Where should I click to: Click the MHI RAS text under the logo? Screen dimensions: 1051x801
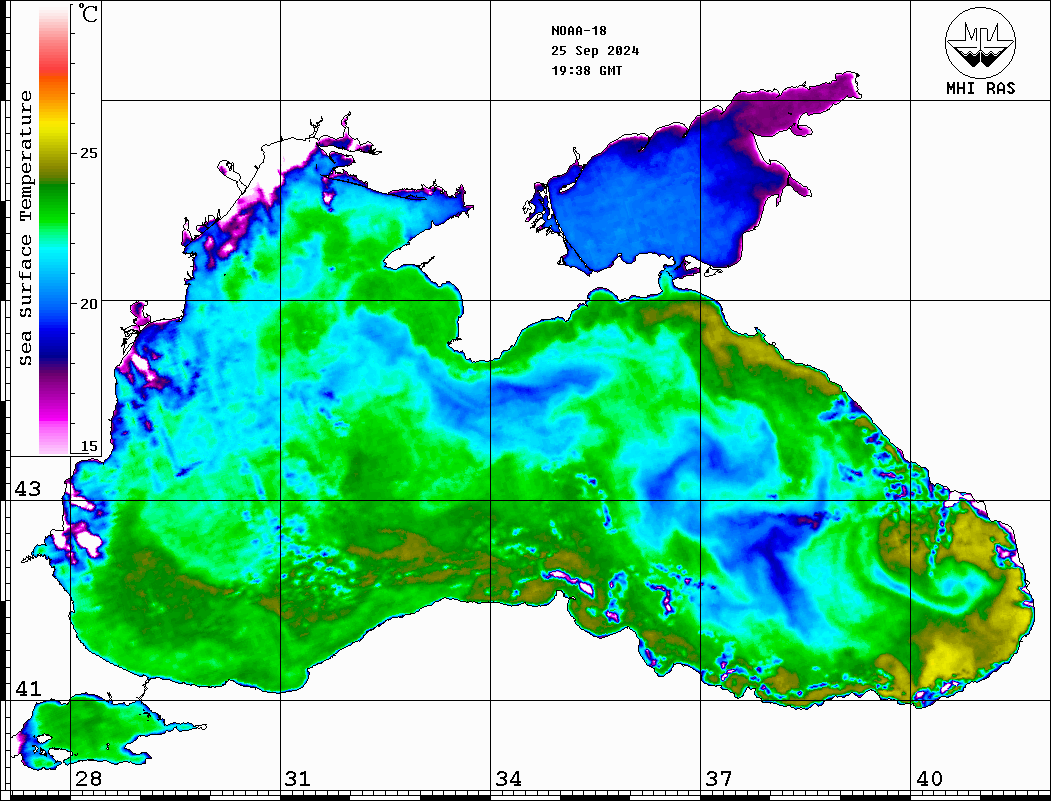pos(980,88)
